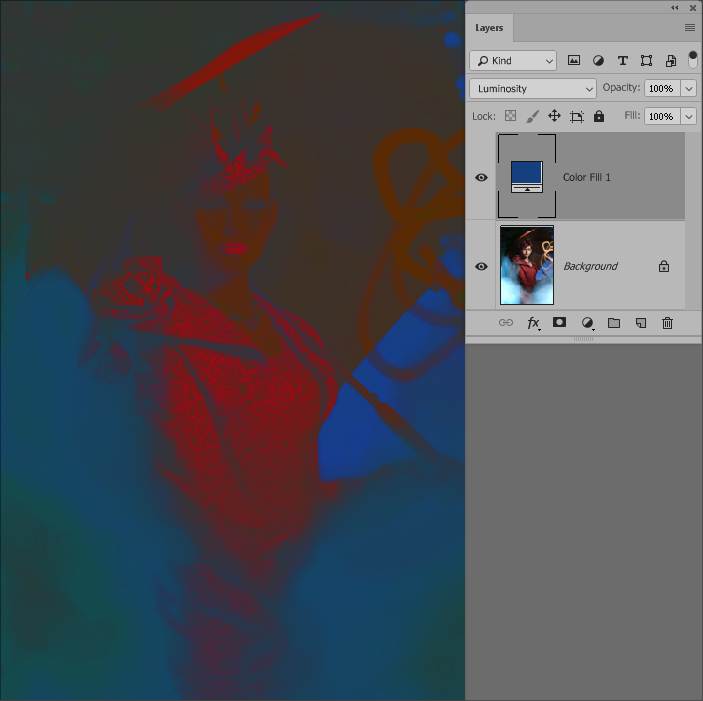Click the Fill value field

coord(662,117)
